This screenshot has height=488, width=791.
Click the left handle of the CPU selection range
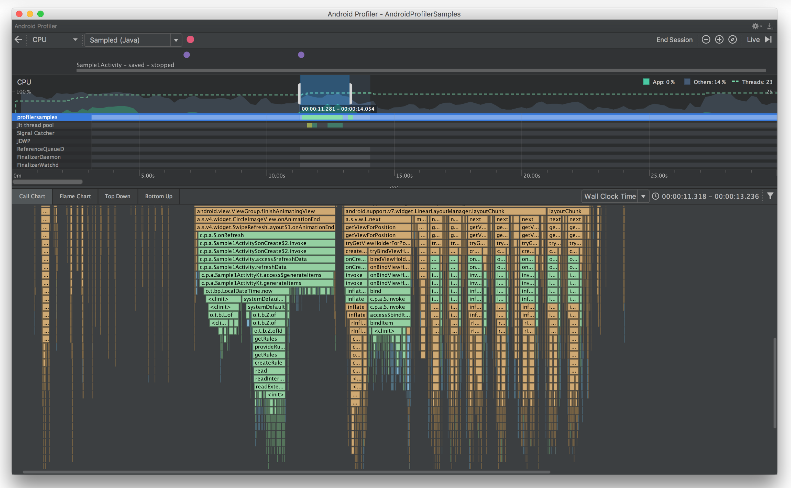pos(300,93)
